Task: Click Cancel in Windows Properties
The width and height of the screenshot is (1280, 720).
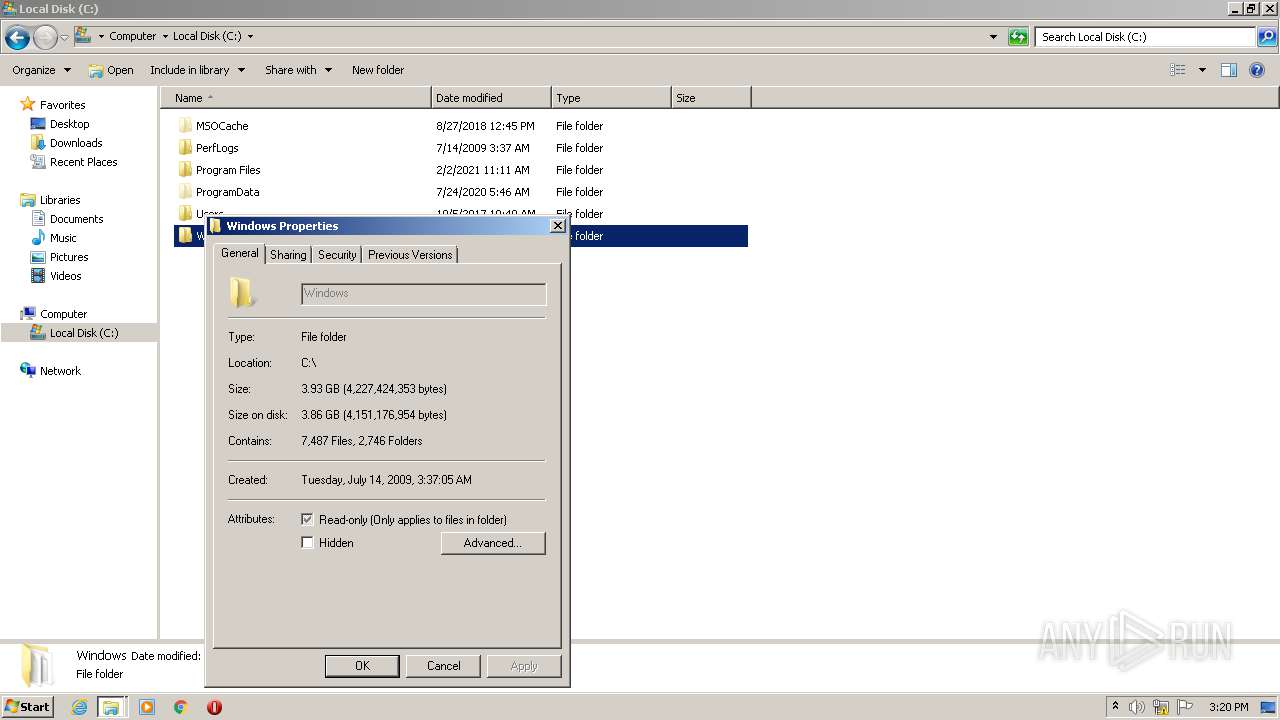Action: [x=444, y=666]
